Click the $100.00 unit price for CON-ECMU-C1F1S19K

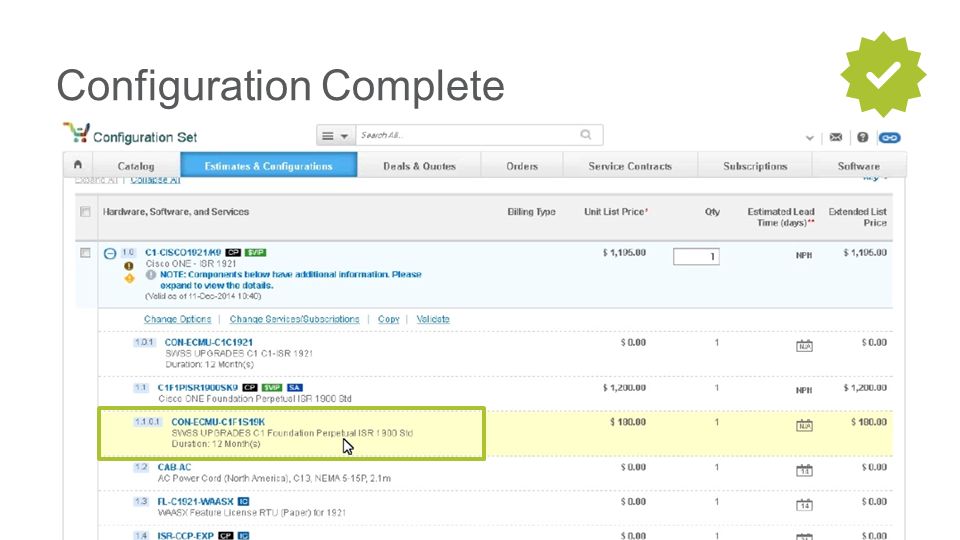click(x=628, y=422)
